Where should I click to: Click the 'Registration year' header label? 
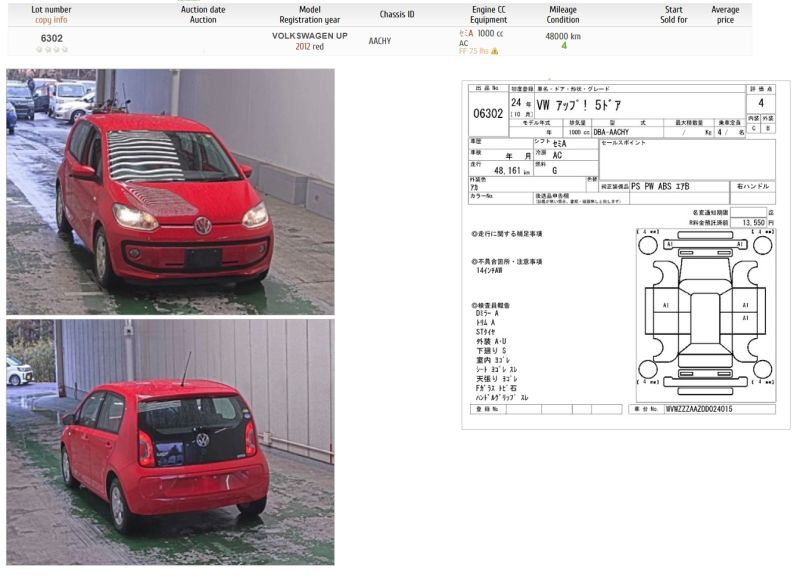(x=310, y=20)
